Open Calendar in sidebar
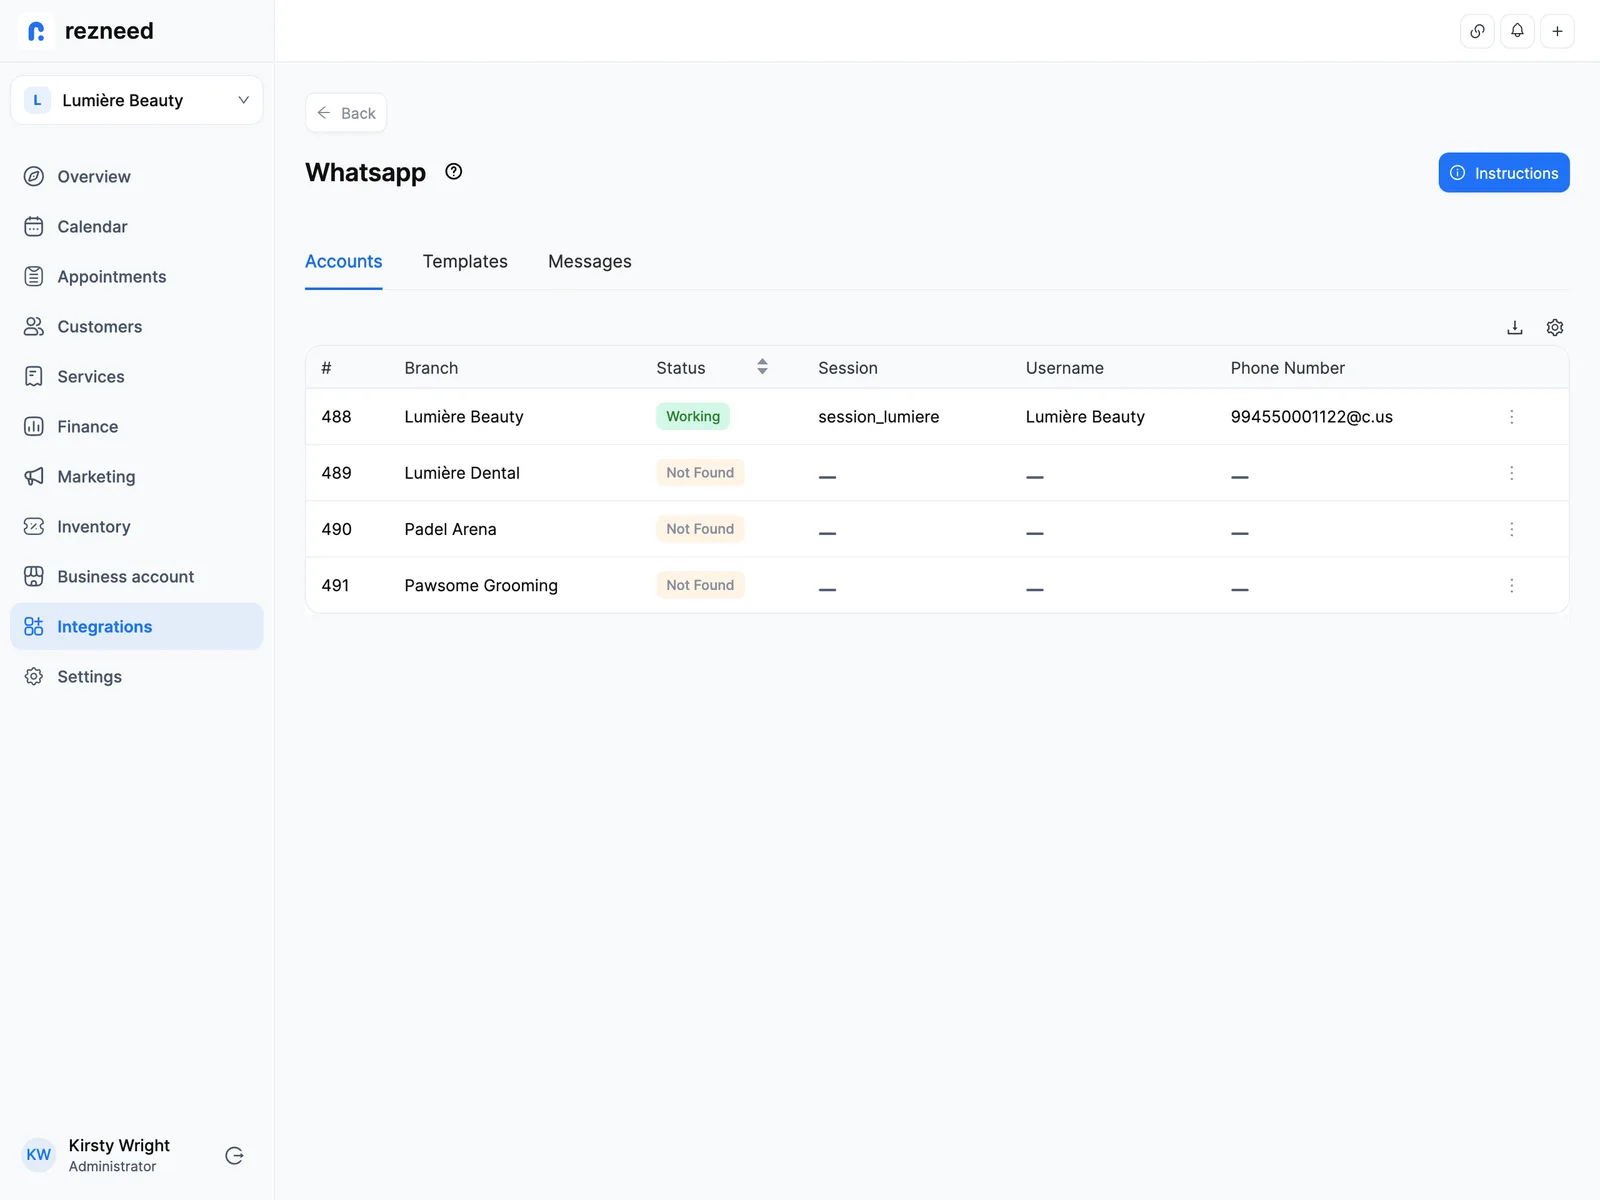 point(137,227)
